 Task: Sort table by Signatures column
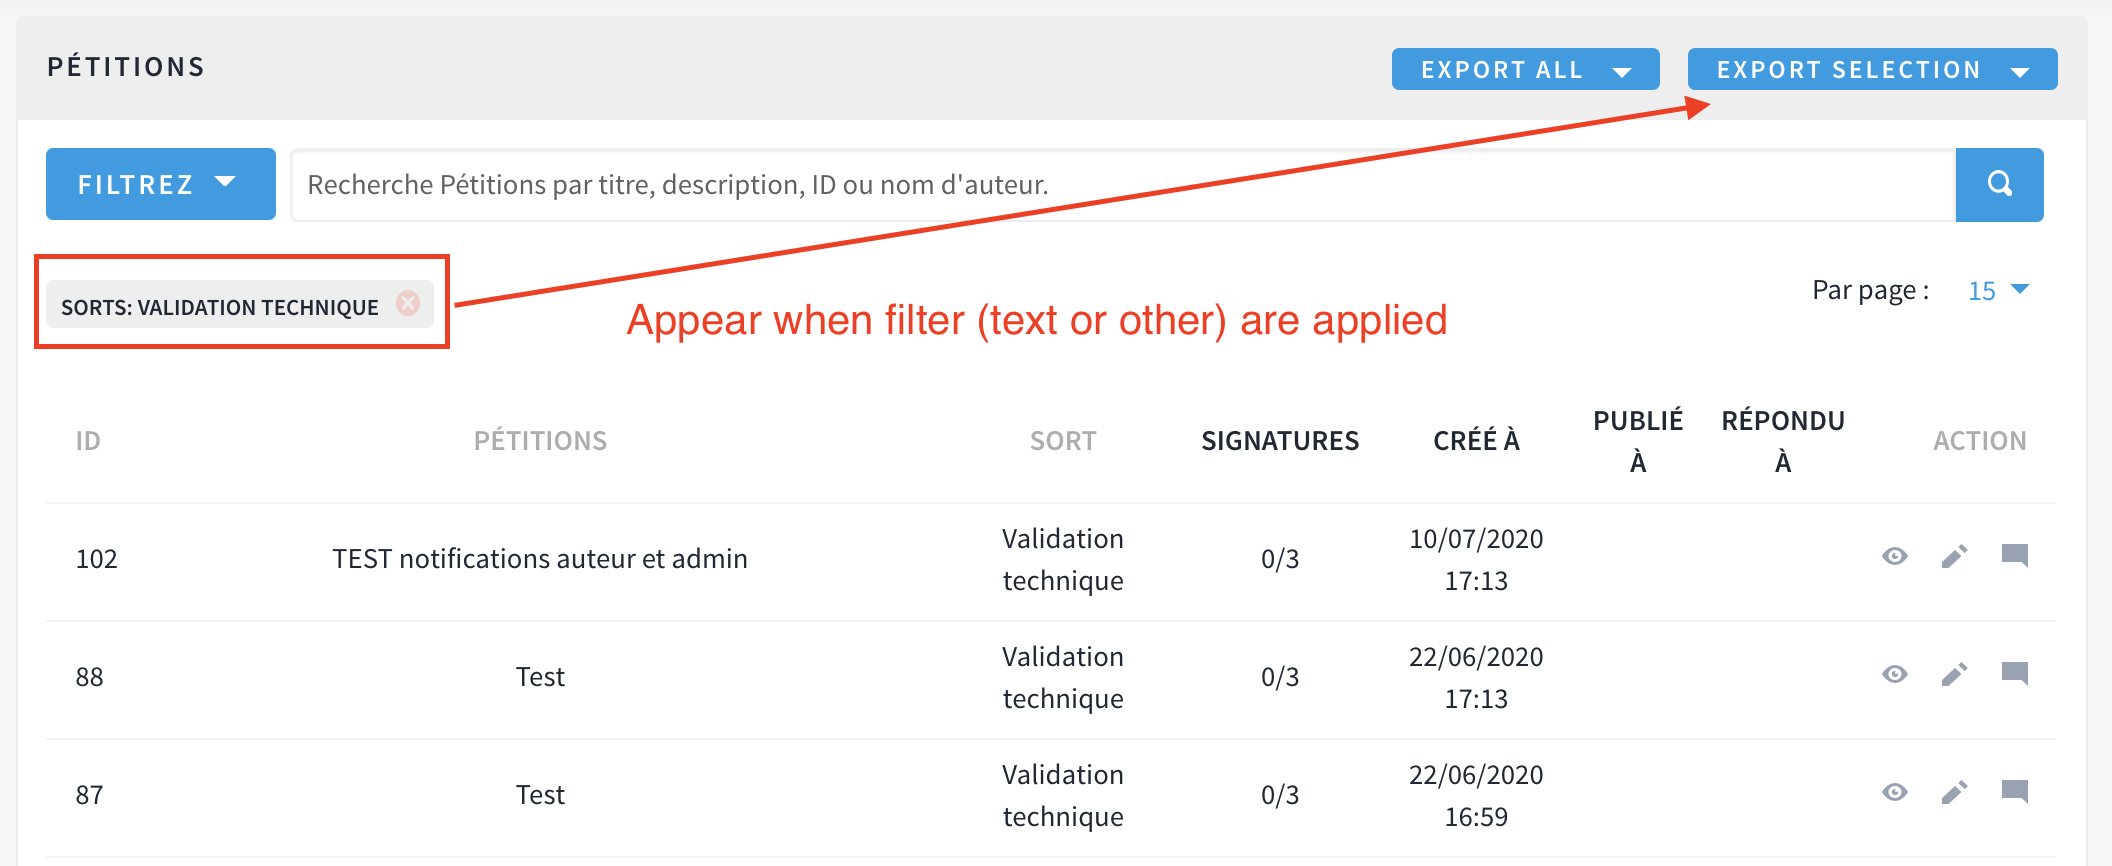pyautogui.click(x=1280, y=441)
